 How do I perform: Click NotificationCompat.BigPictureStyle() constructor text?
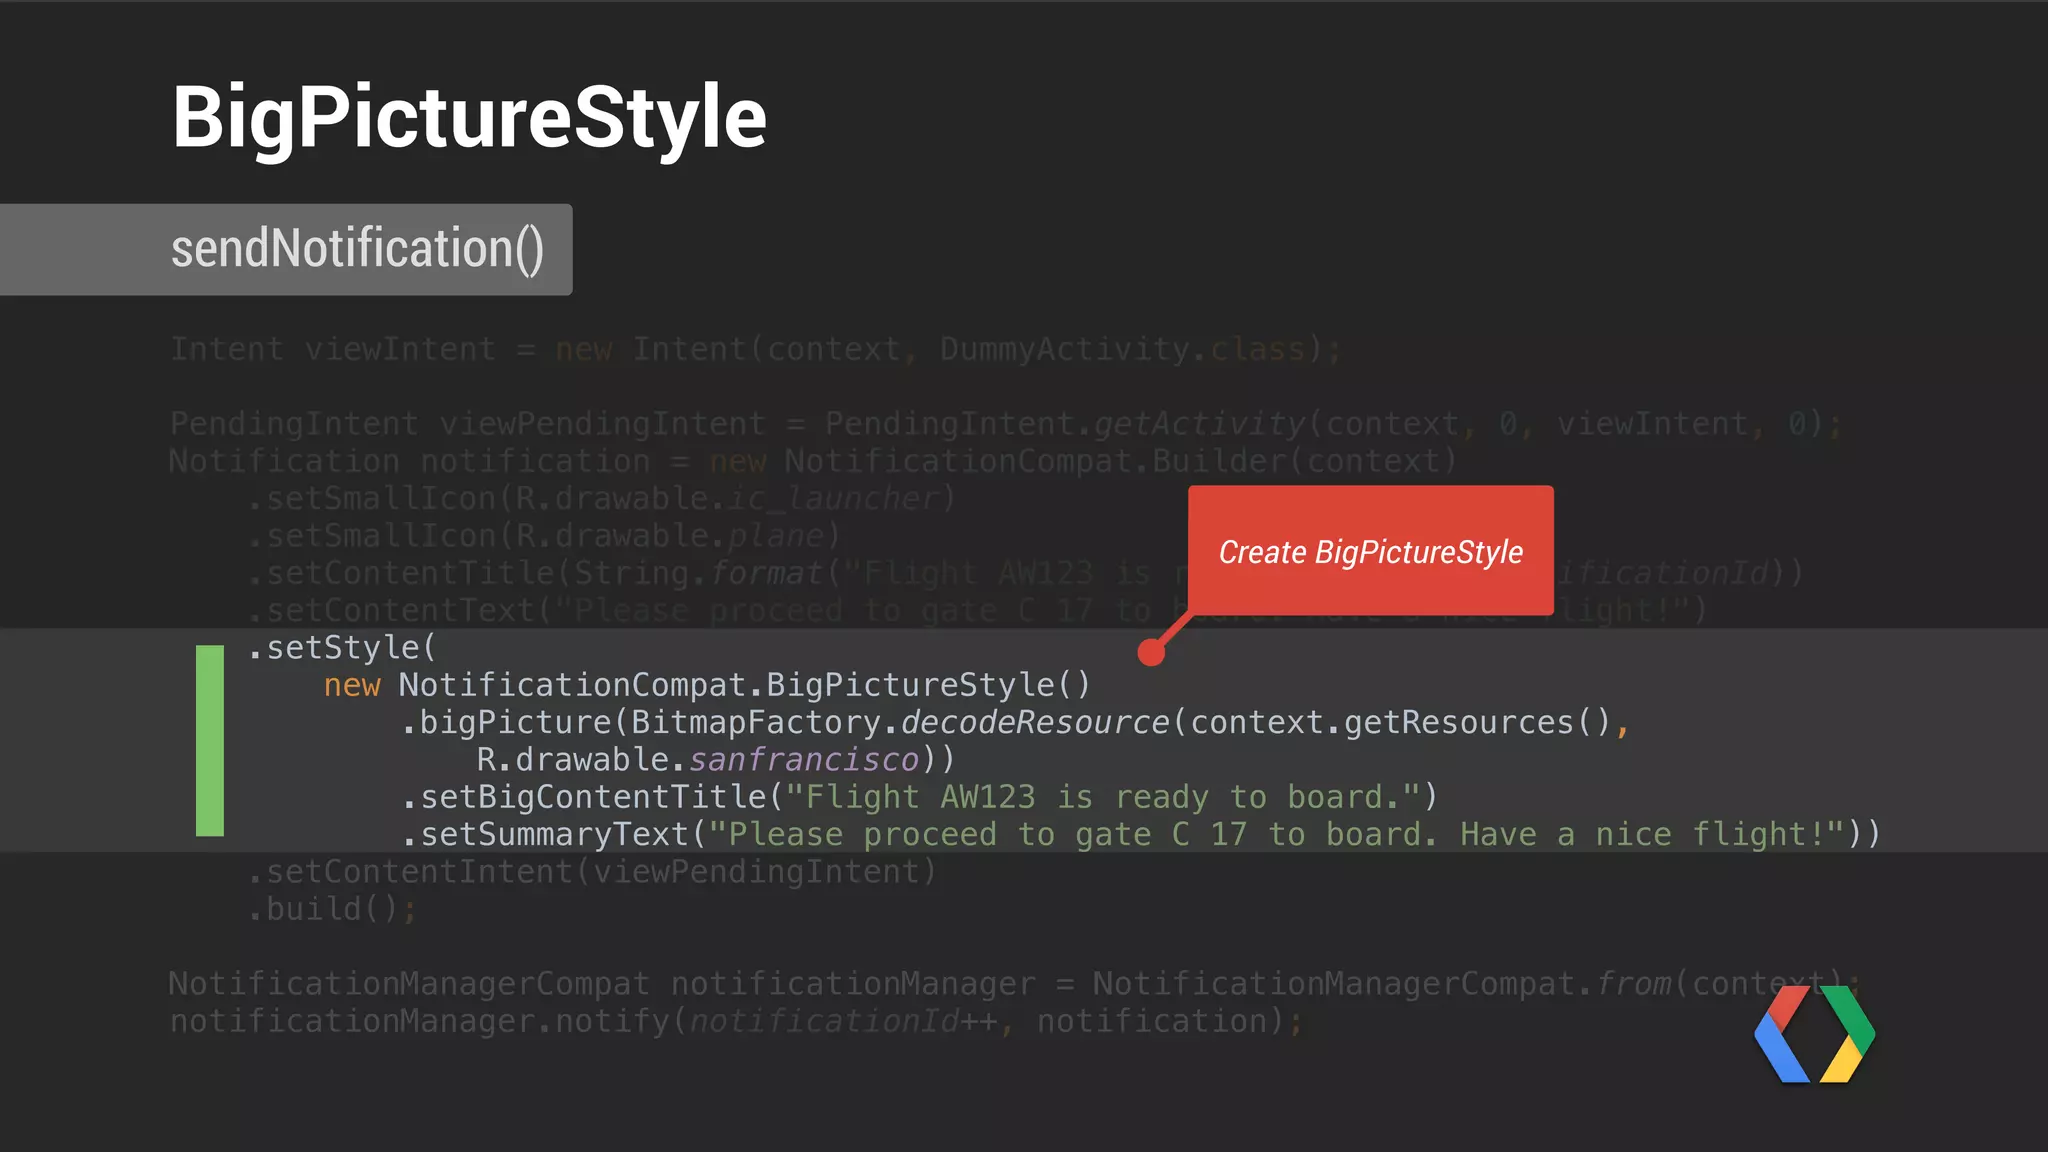click(744, 686)
